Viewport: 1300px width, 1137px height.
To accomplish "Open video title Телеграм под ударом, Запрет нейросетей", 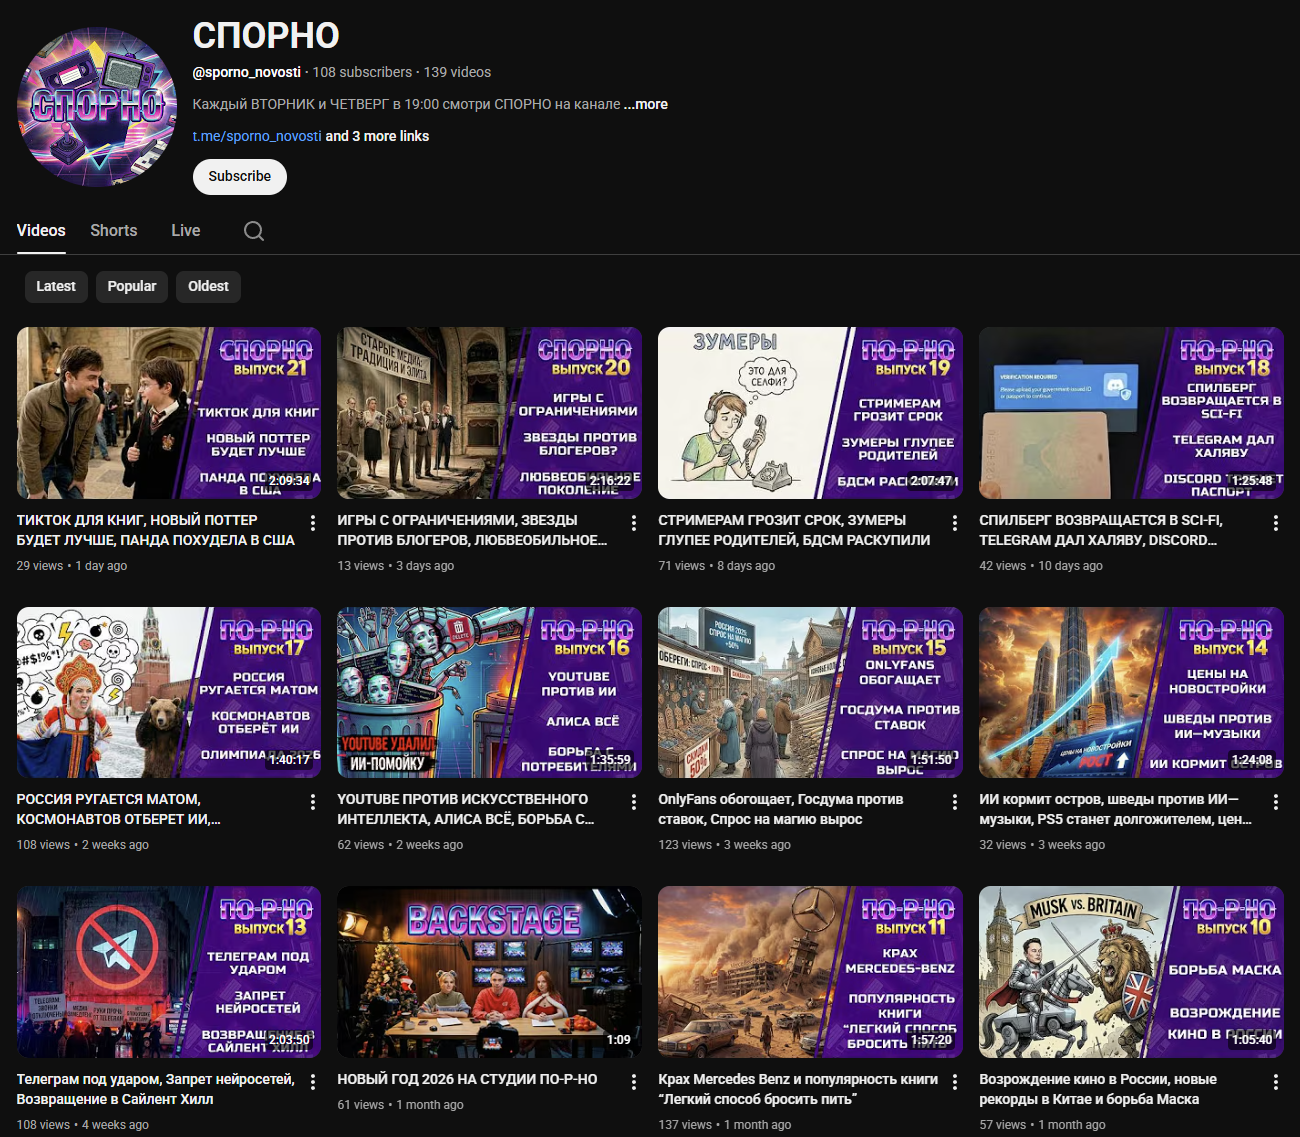I will [156, 1089].
